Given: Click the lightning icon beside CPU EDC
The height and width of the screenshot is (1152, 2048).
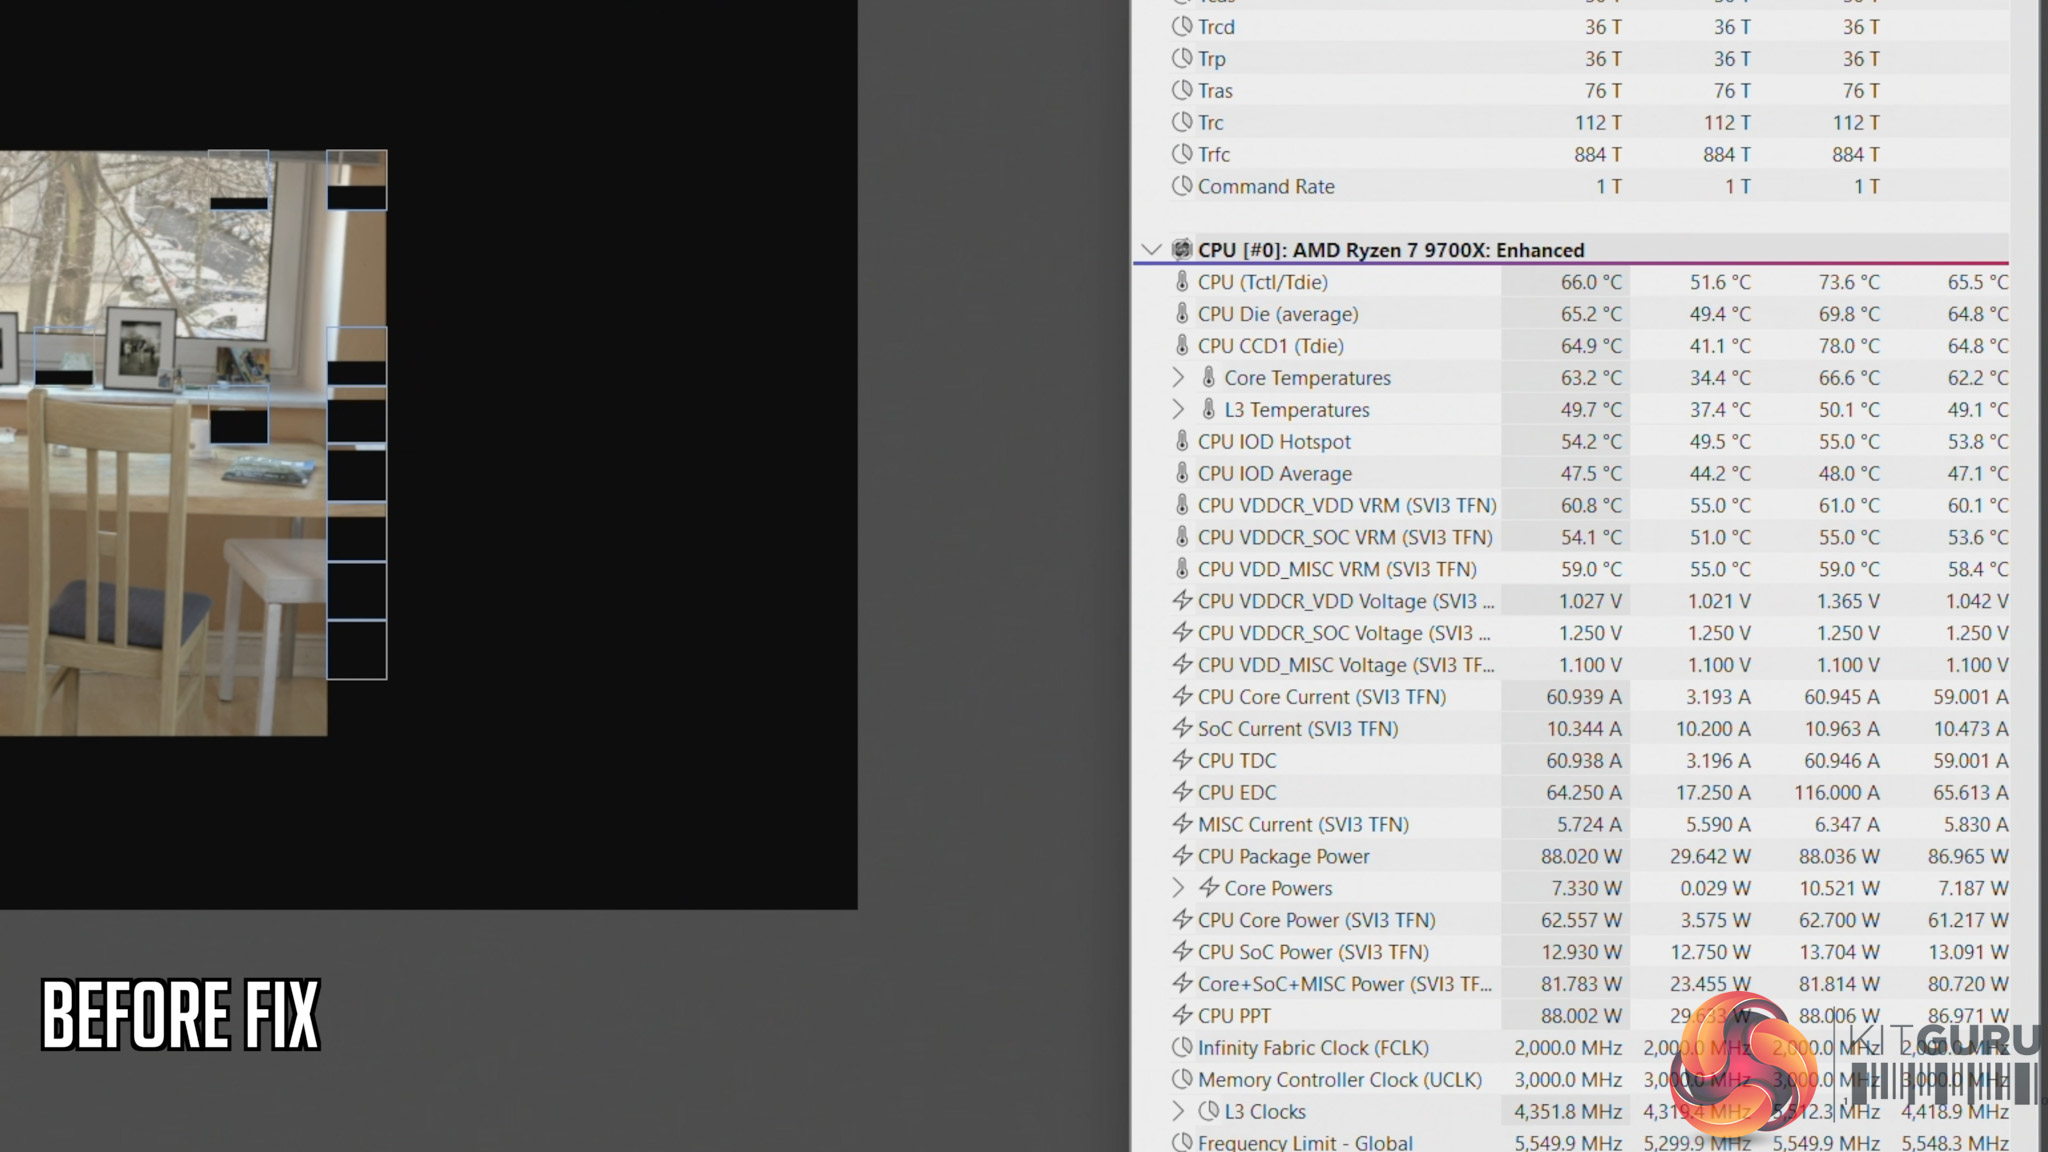Looking at the screenshot, I should [1182, 792].
